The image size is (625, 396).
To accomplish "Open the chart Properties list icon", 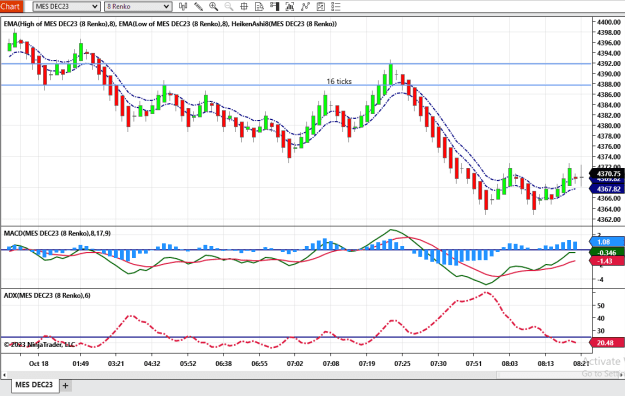I will pyautogui.click(x=336, y=6).
